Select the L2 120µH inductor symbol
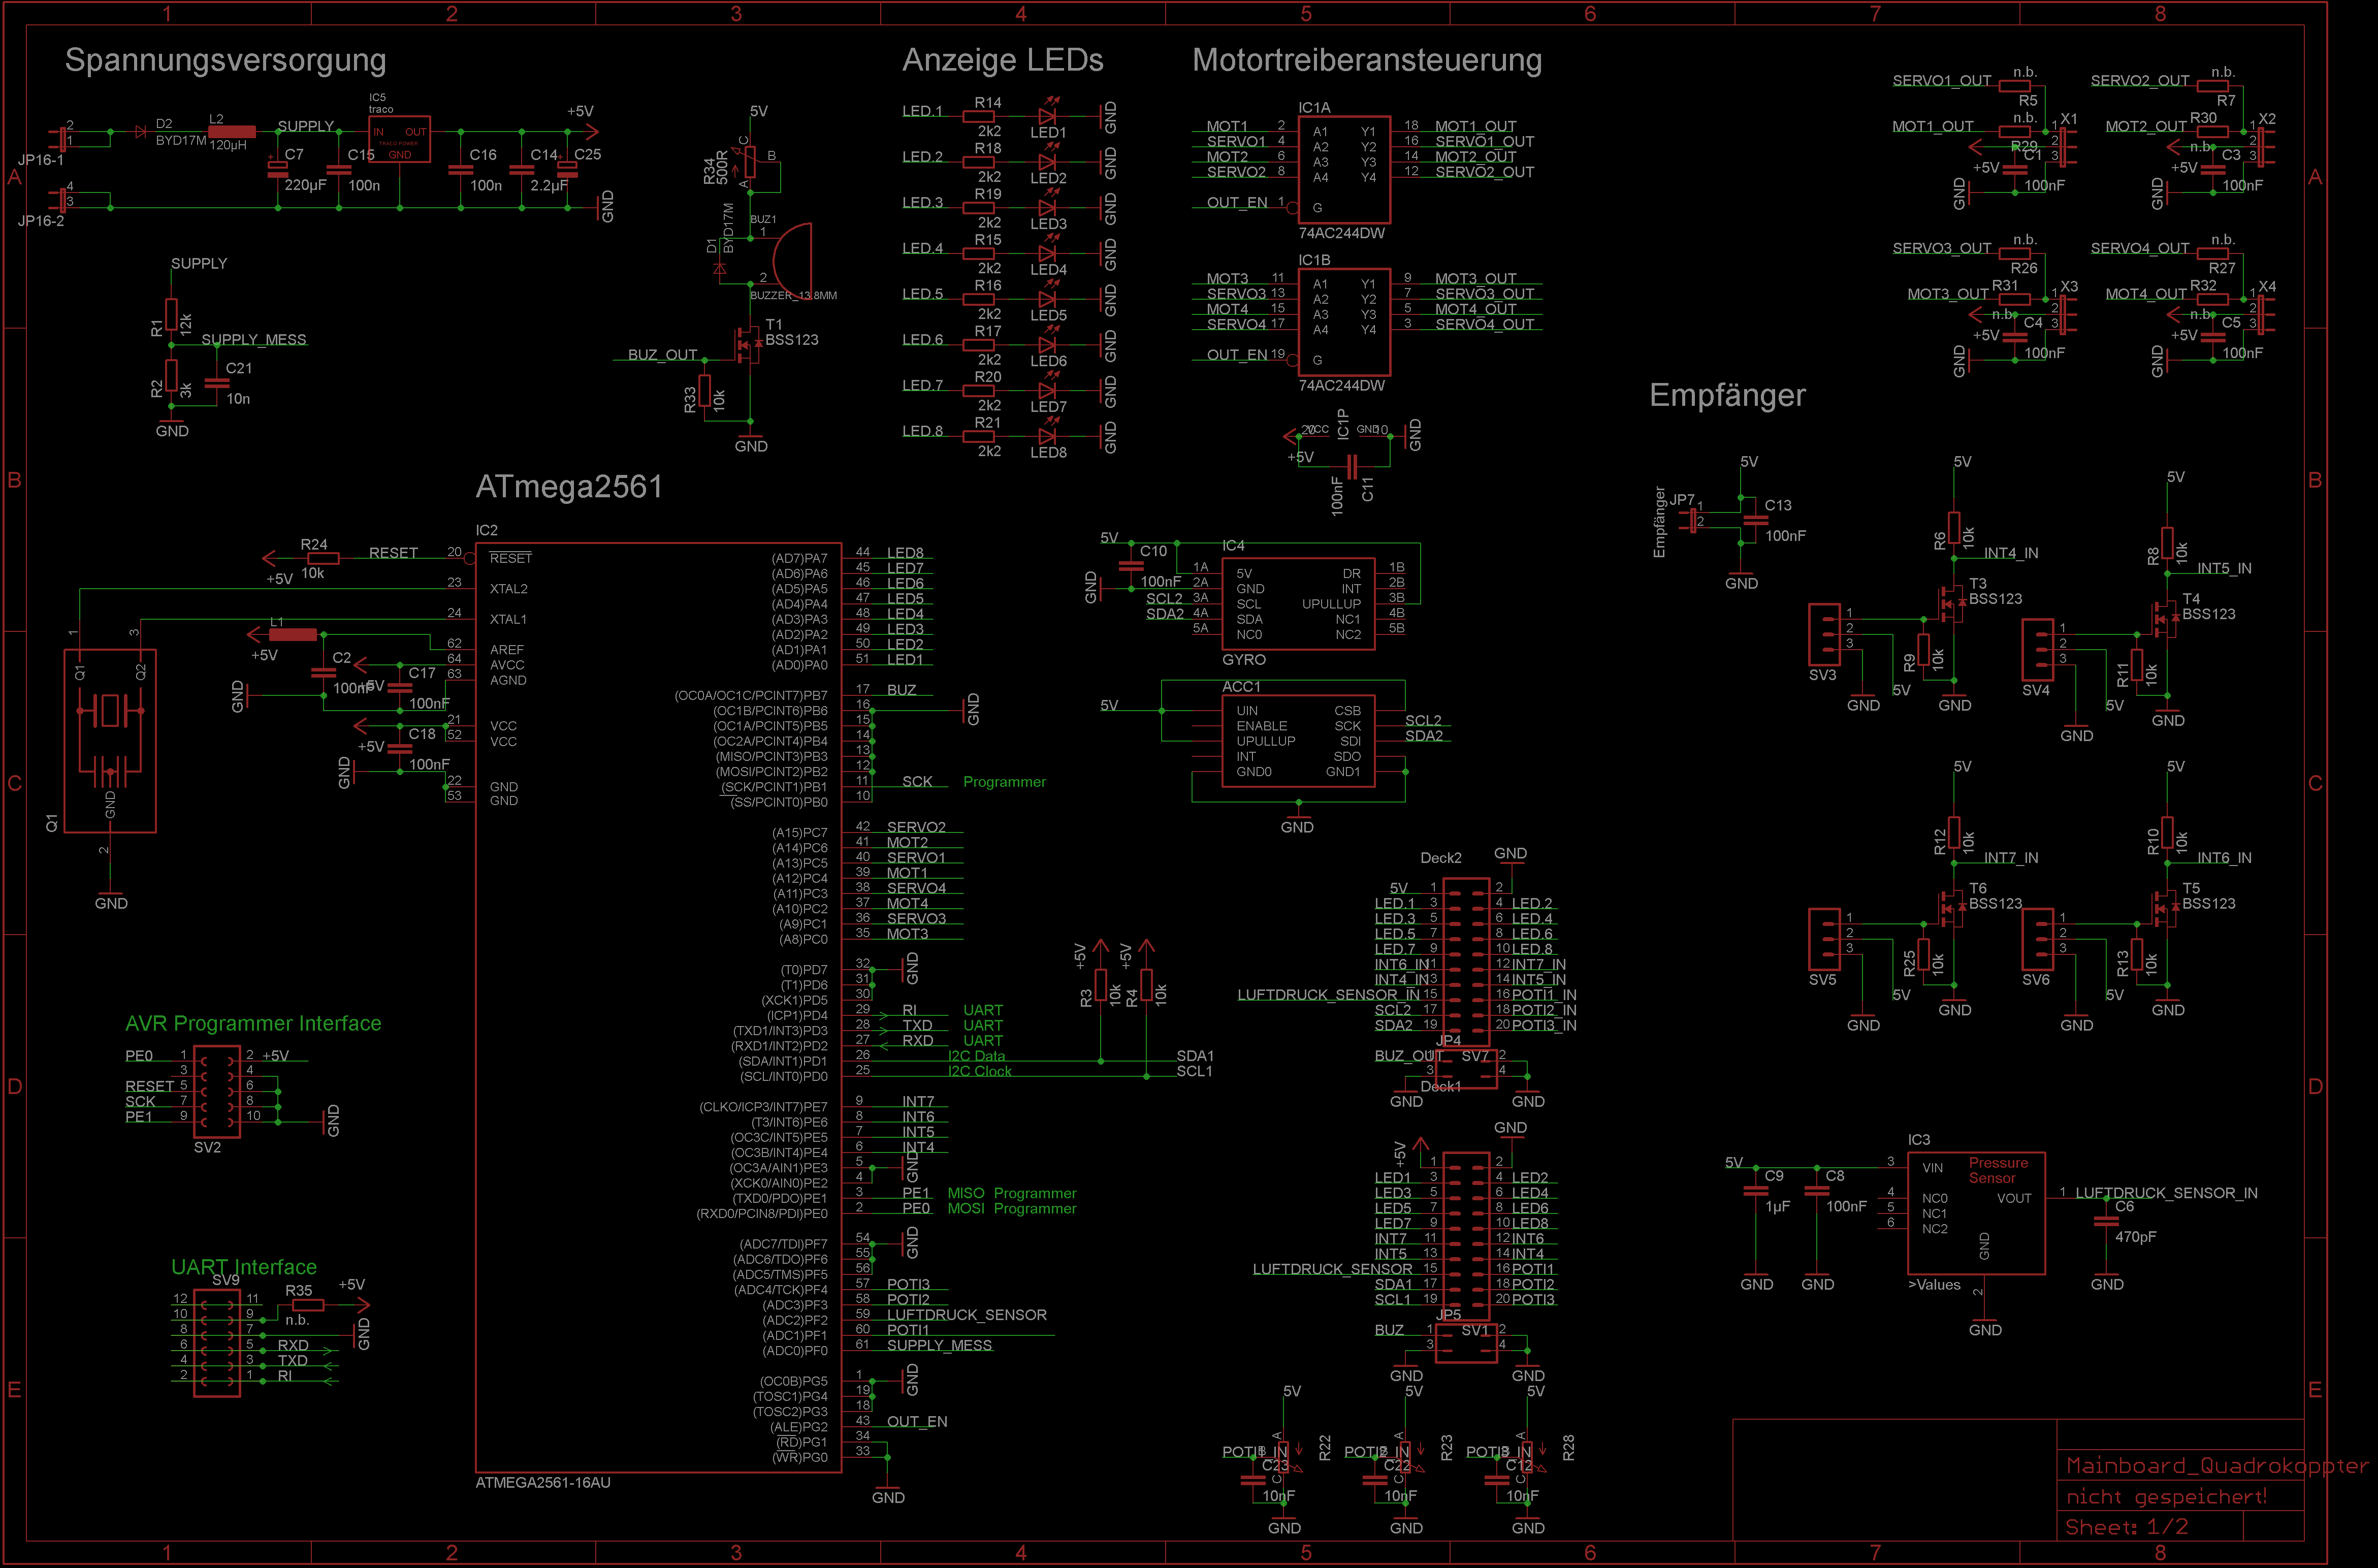The width and height of the screenshot is (2378, 1568). (232, 131)
